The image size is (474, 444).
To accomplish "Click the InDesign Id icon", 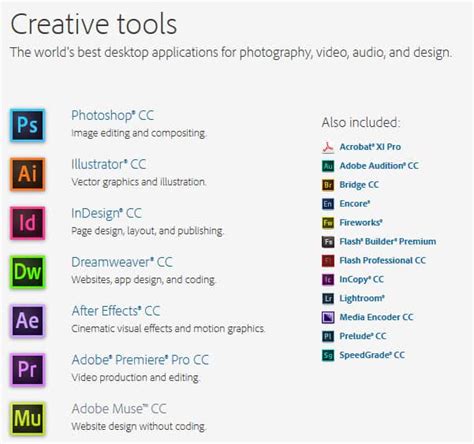I will pyautogui.click(x=27, y=223).
